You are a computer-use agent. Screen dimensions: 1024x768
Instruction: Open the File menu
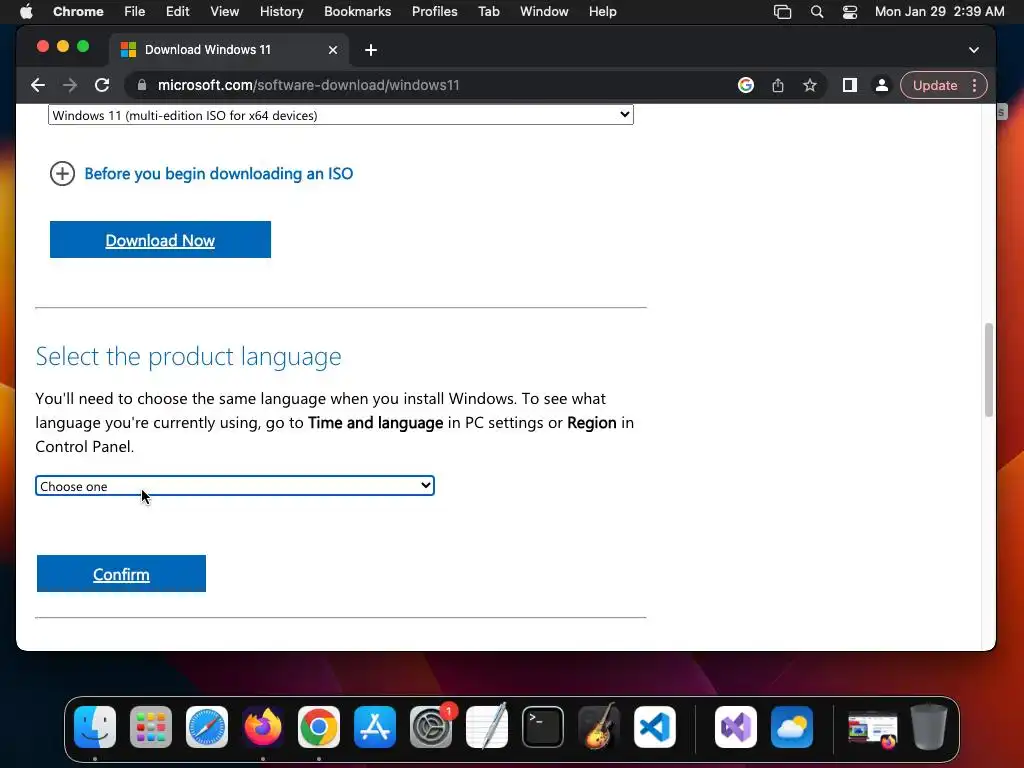tap(135, 12)
